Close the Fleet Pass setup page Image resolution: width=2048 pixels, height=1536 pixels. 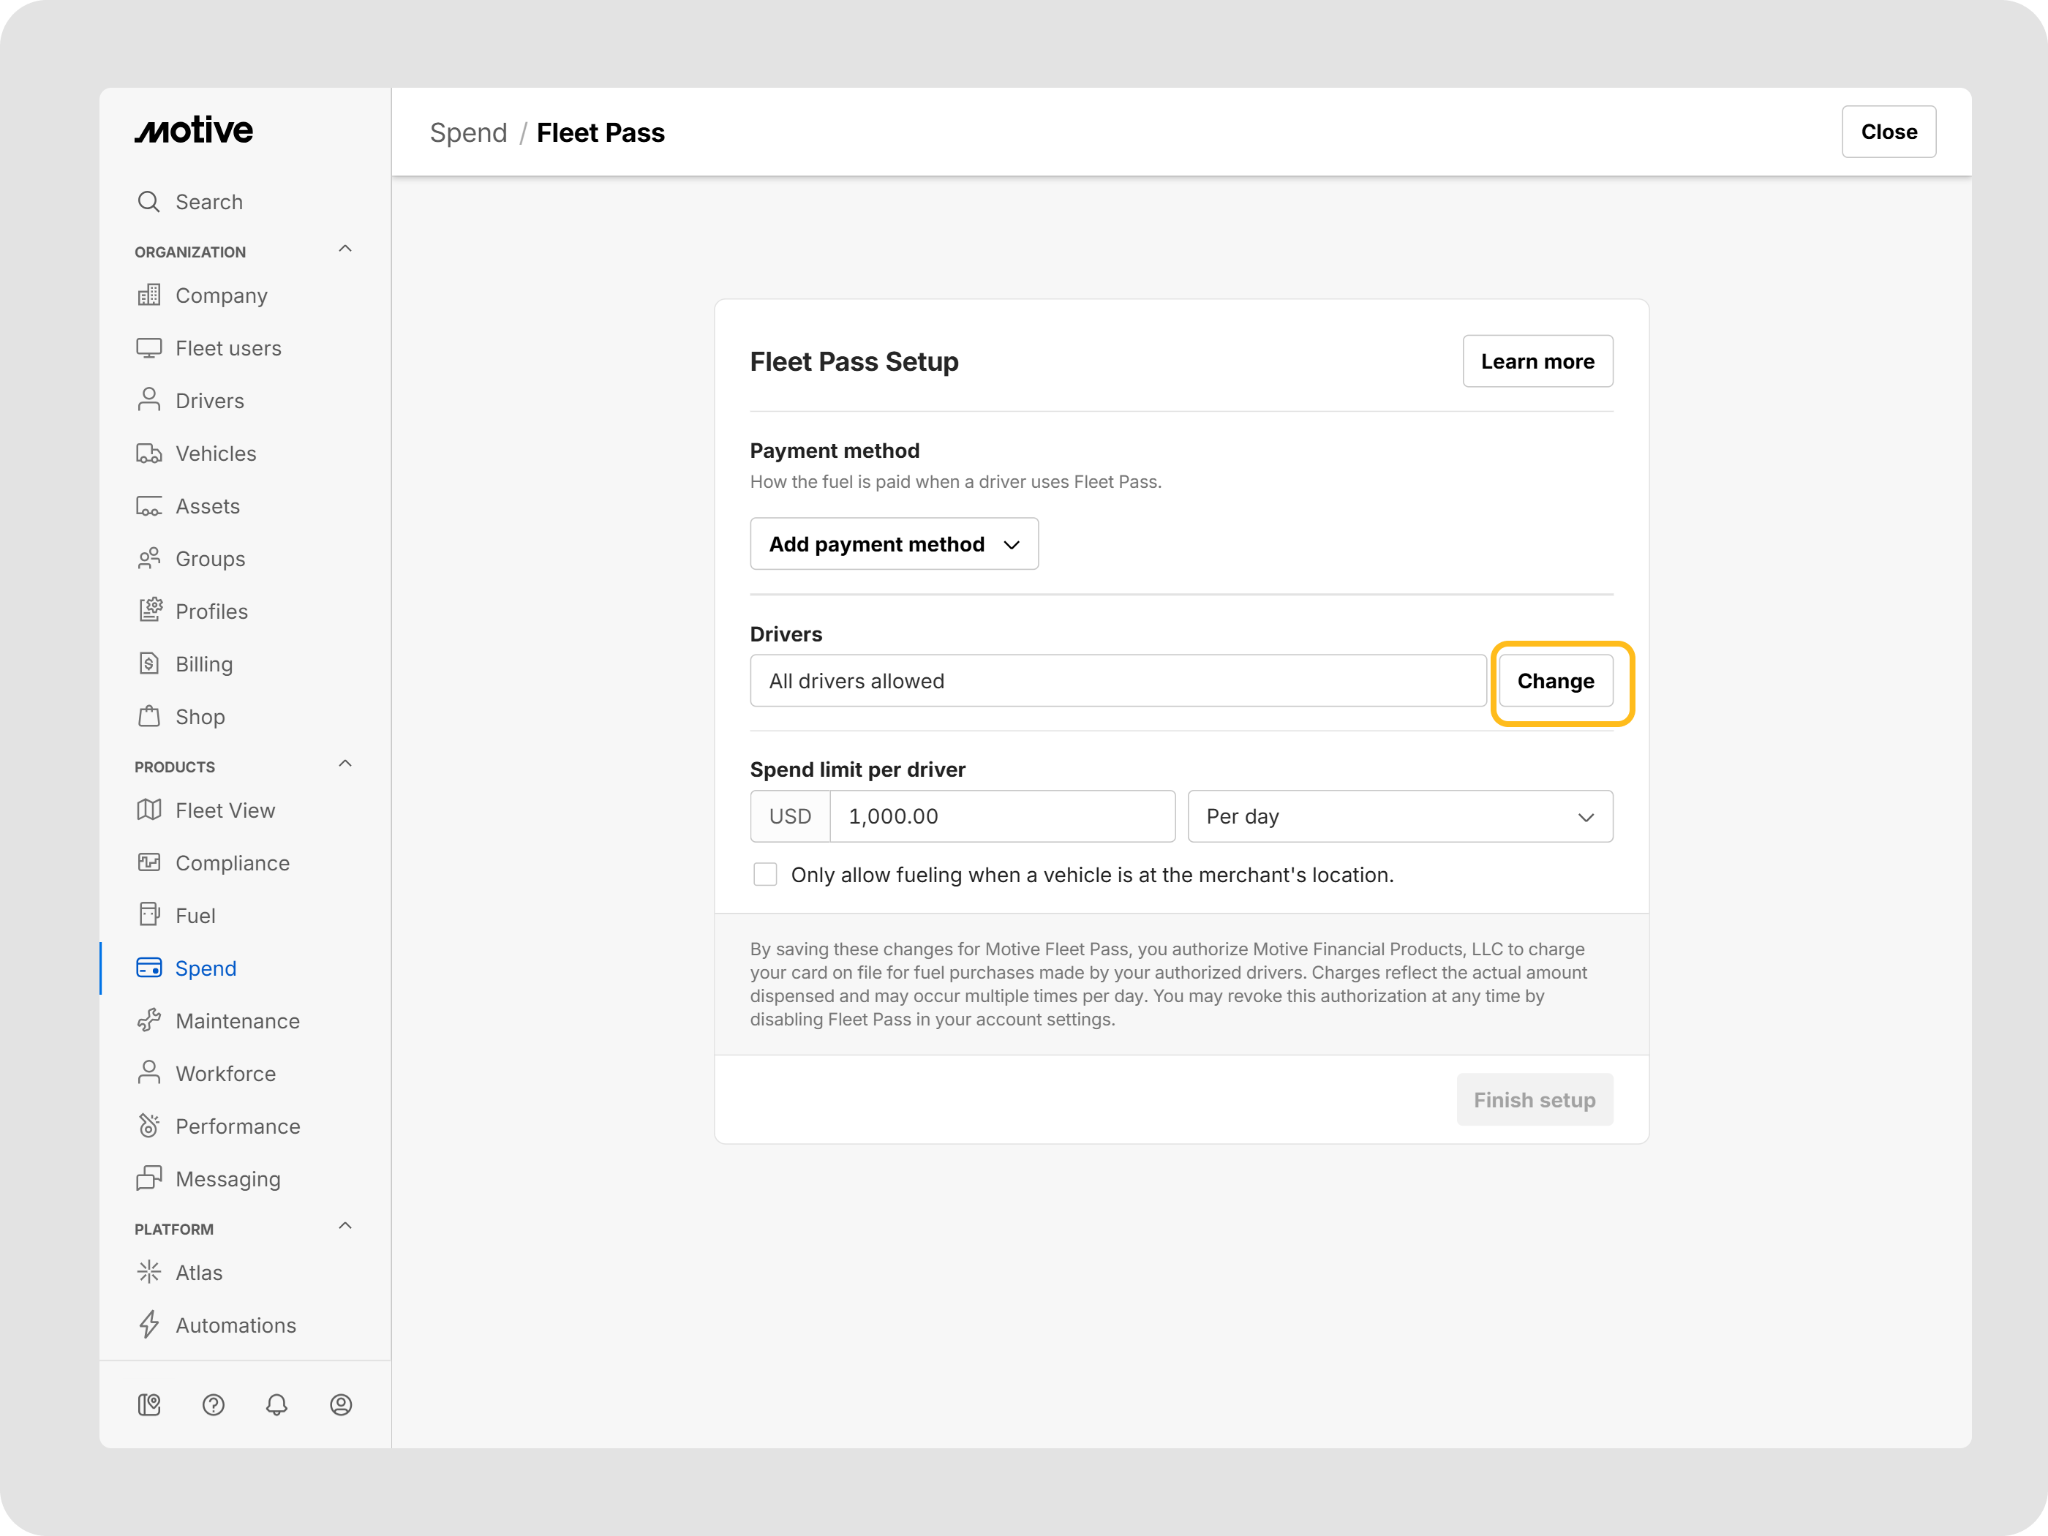pyautogui.click(x=1888, y=132)
